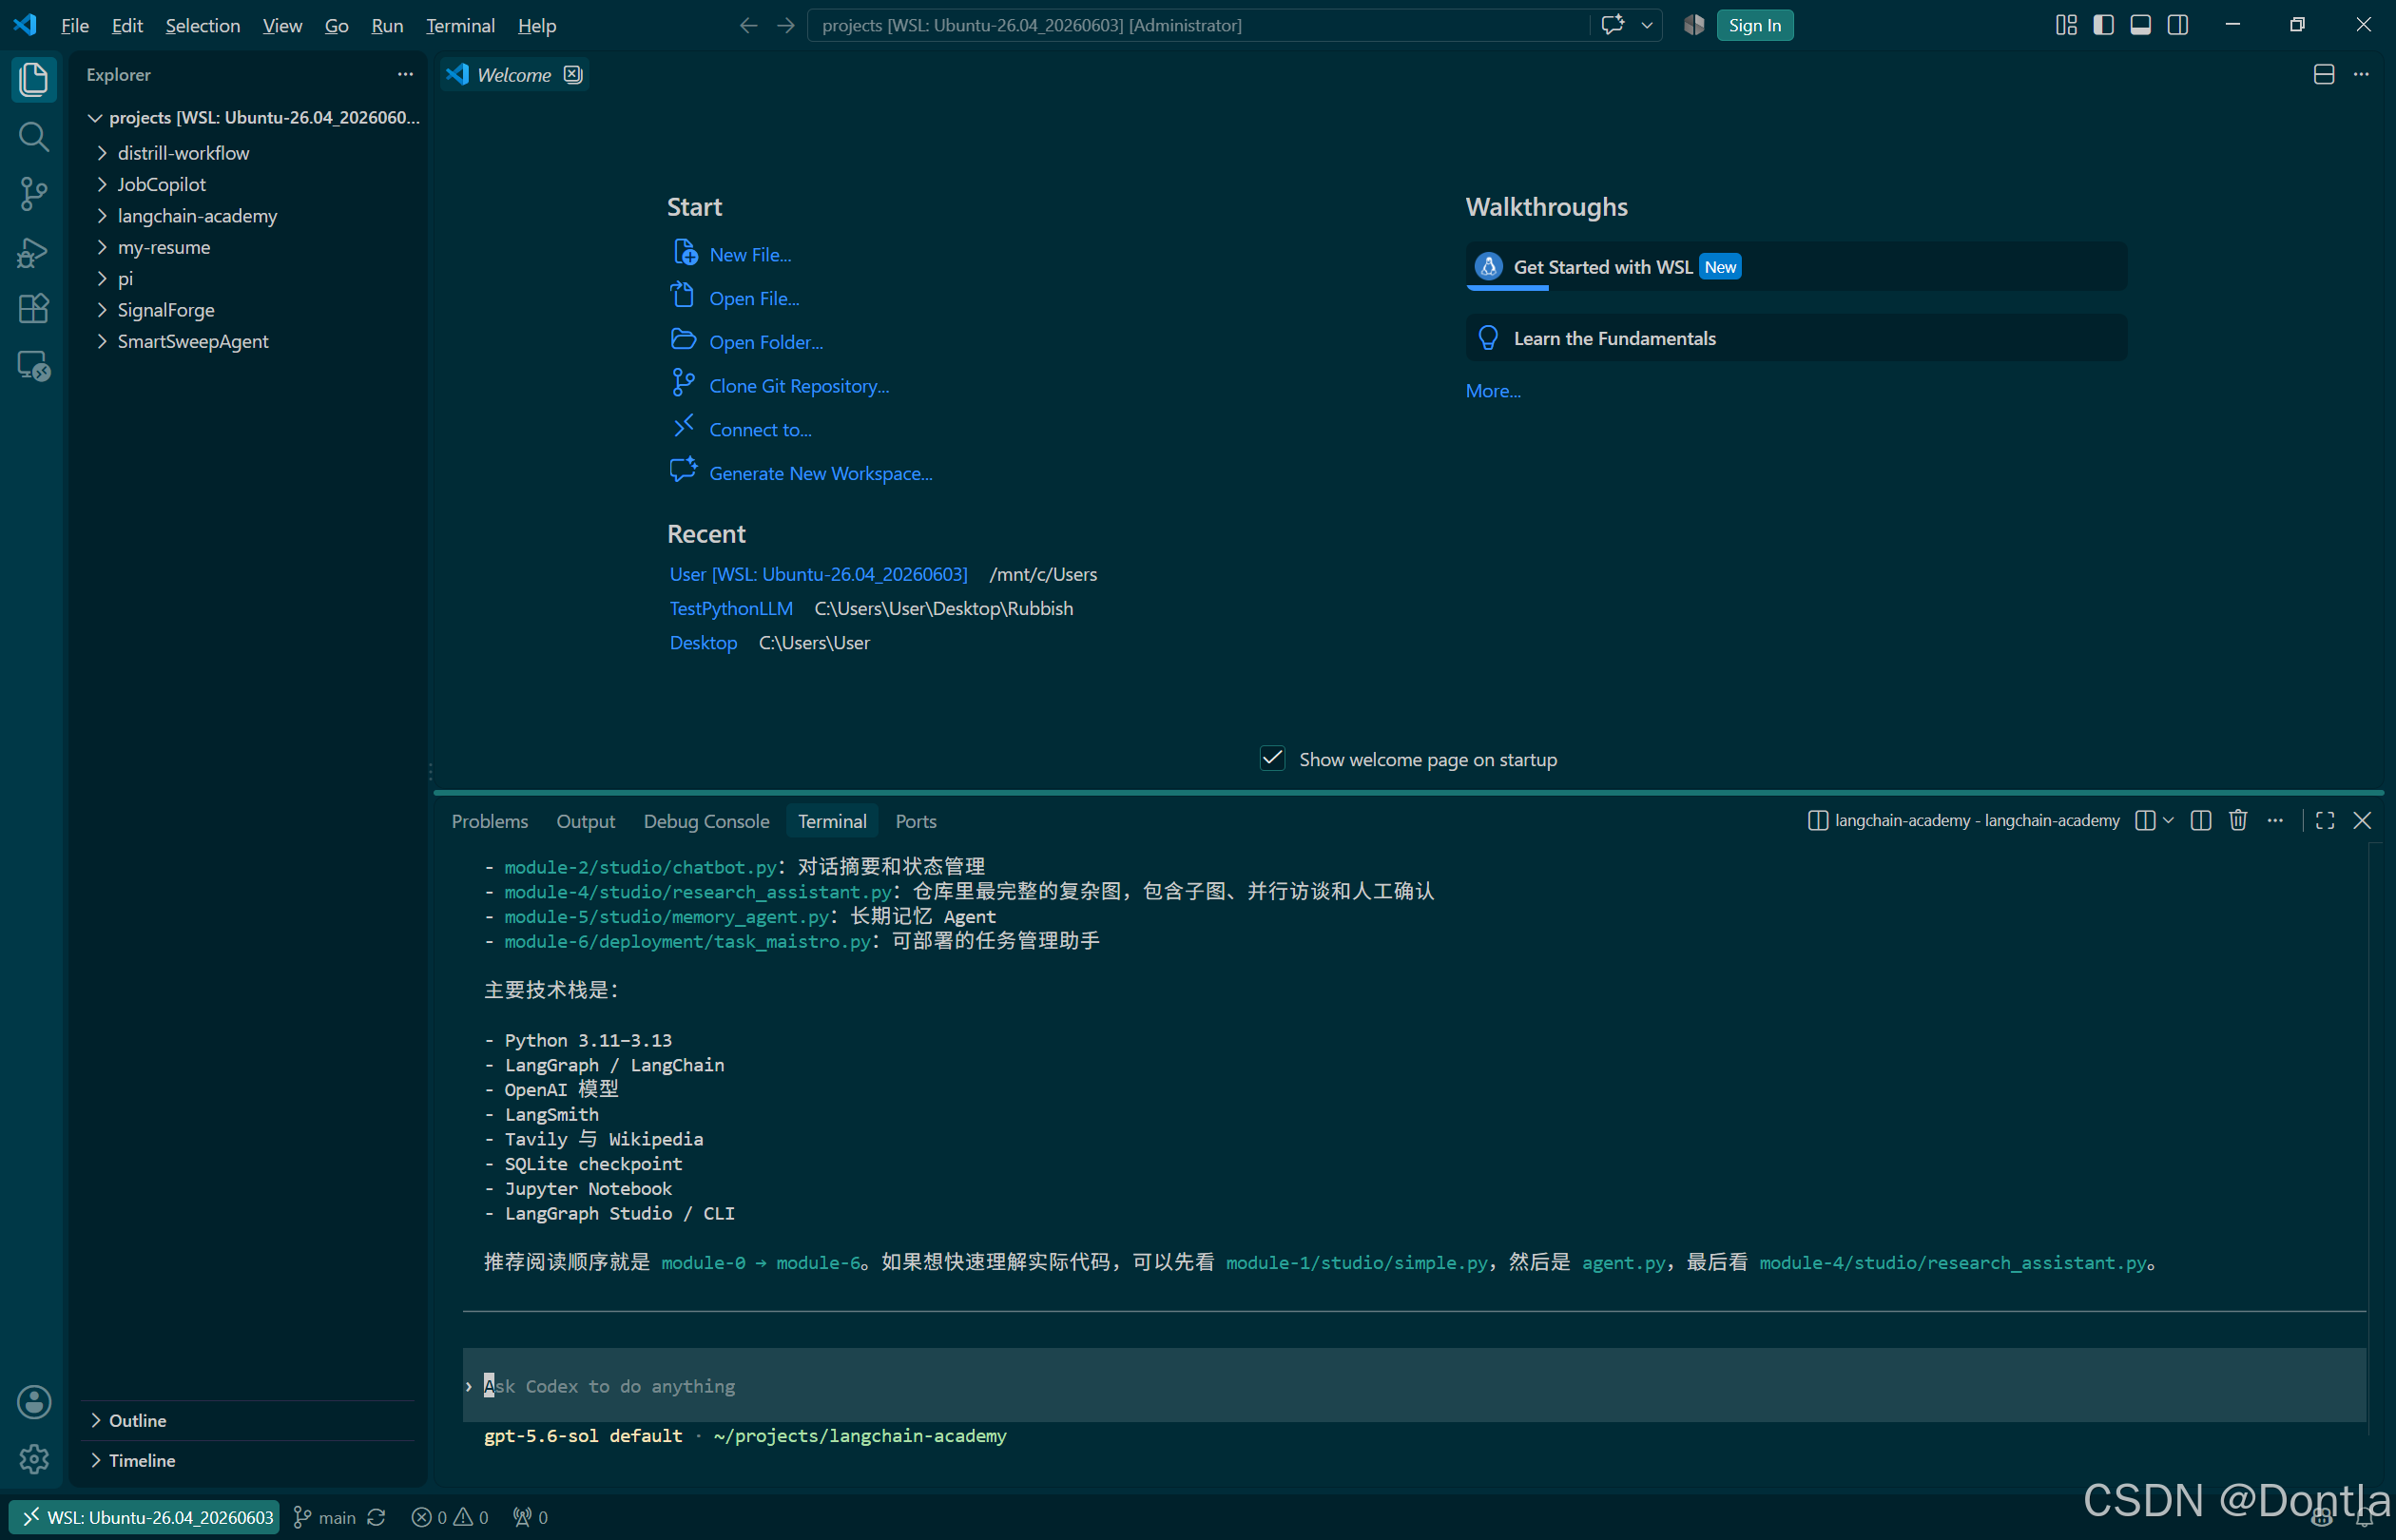Open the Explorer view in activity bar
The image size is (2396, 1540).
pyautogui.click(x=34, y=79)
